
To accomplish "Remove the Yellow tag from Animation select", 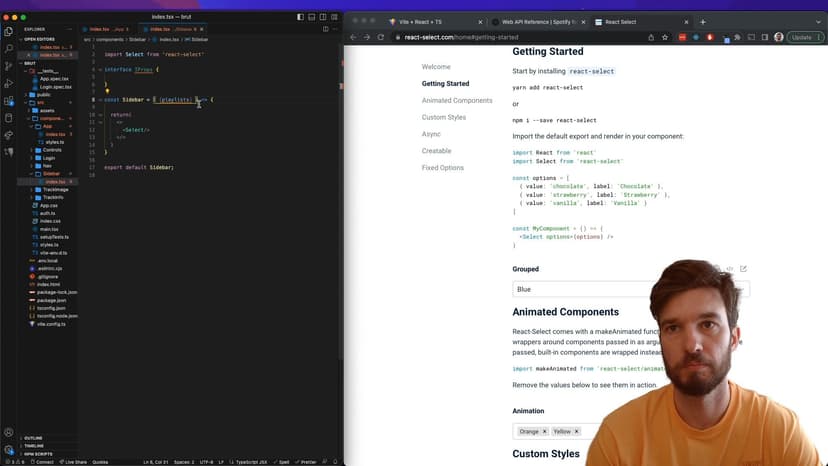I will [x=578, y=431].
